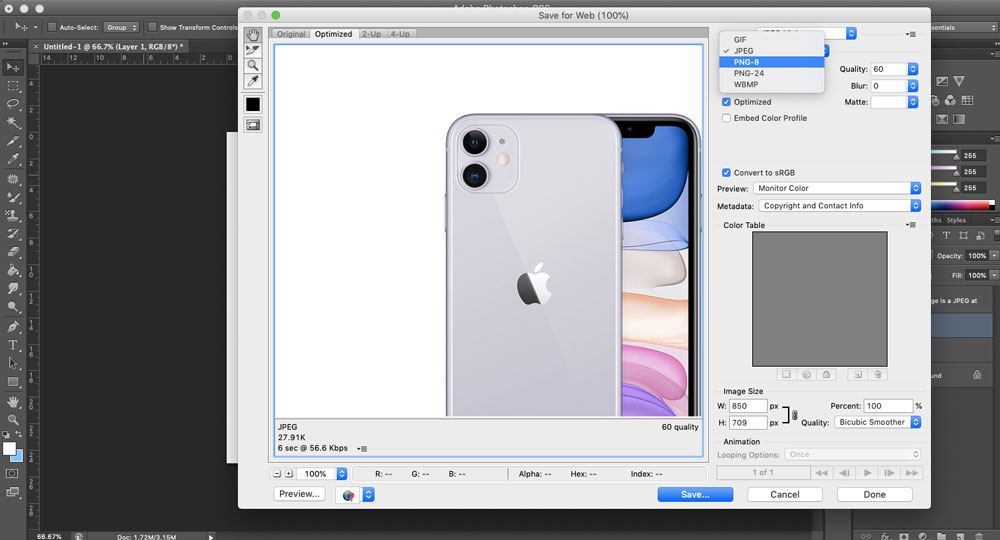
Task: Switch to the 2-Up tab
Action: [x=371, y=34]
